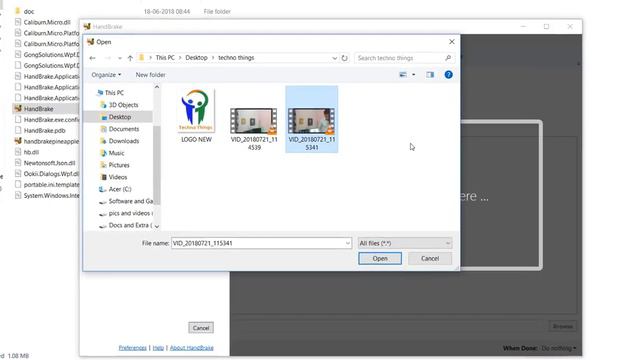Image resolution: width=640 pixels, height=360 pixels.
Task: Click the Browse button in HandBrake
Action: [x=563, y=326]
